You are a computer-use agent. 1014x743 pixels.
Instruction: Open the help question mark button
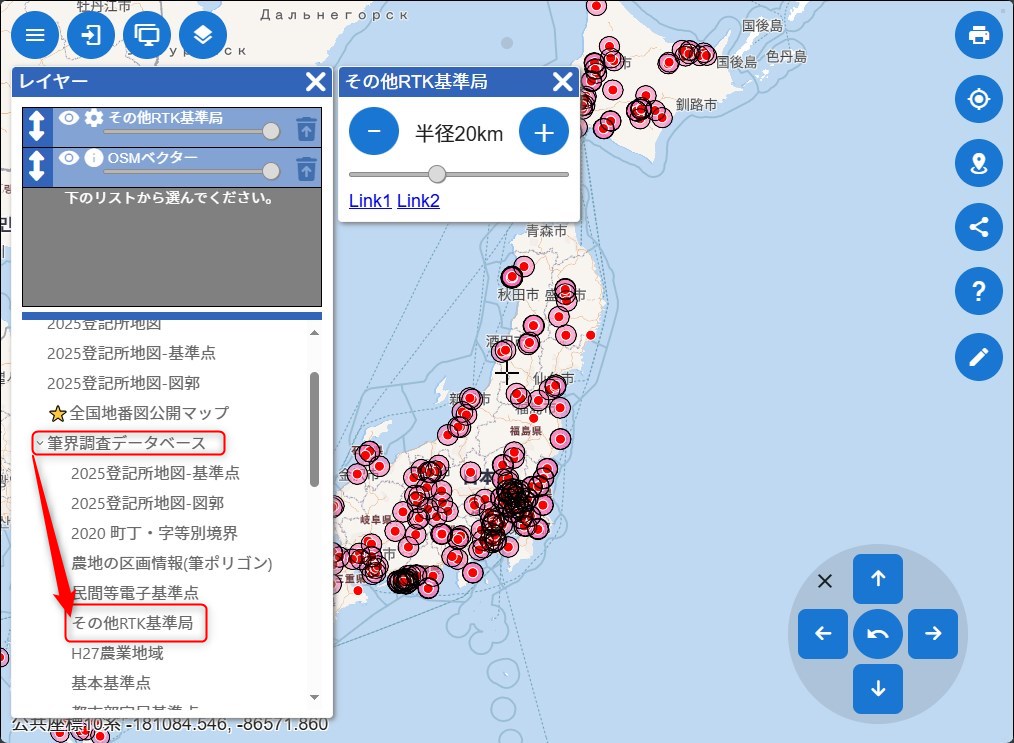point(978,291)
